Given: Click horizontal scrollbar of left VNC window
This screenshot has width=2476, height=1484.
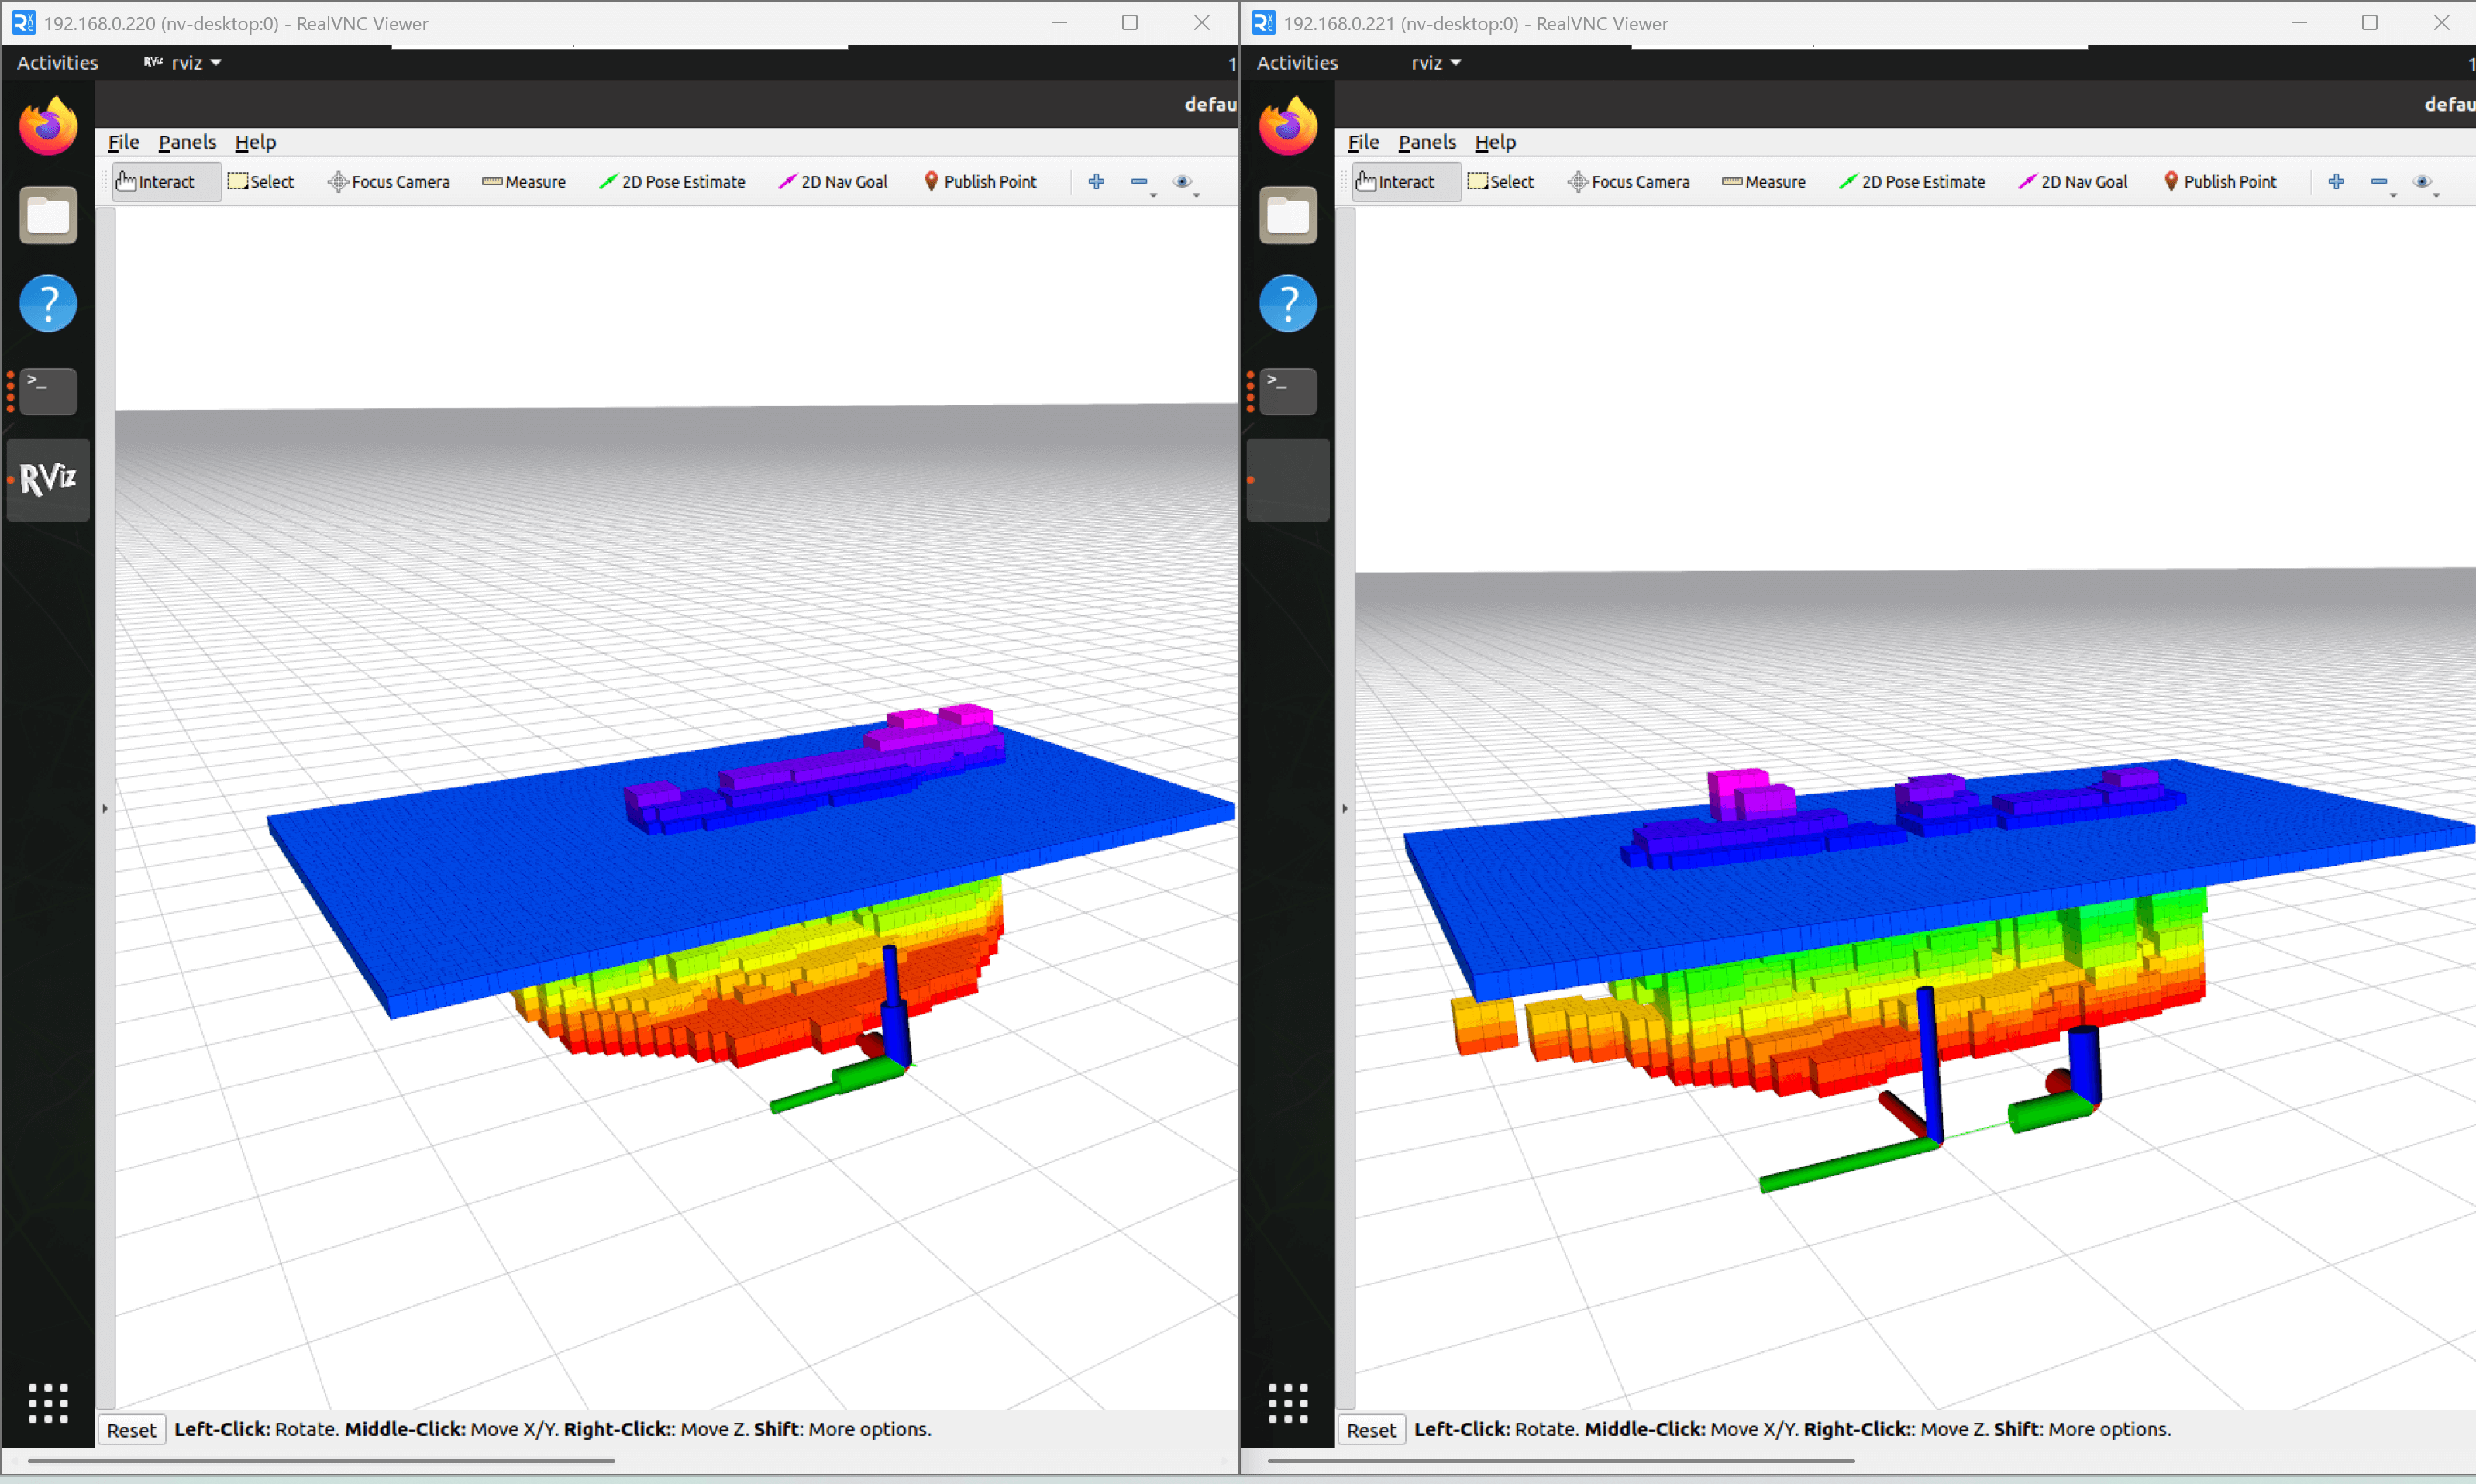Looking at the screenshot, I should [x=321, y=1461].
